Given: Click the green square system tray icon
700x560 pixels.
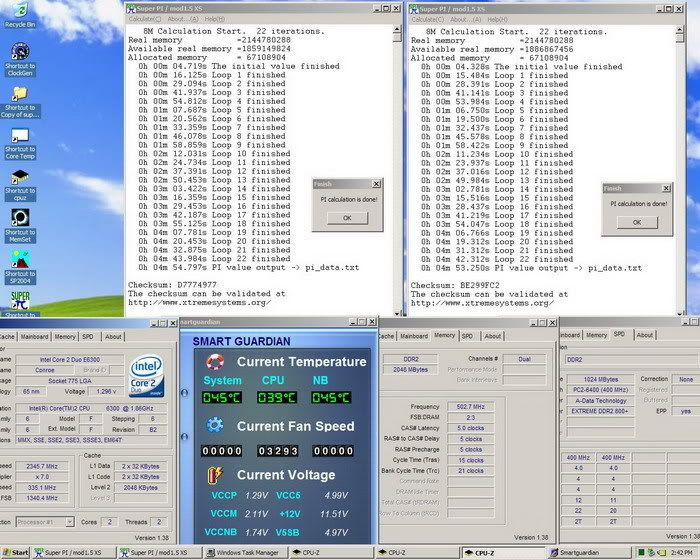Looking at the screenshot, I should pos(642,553).
